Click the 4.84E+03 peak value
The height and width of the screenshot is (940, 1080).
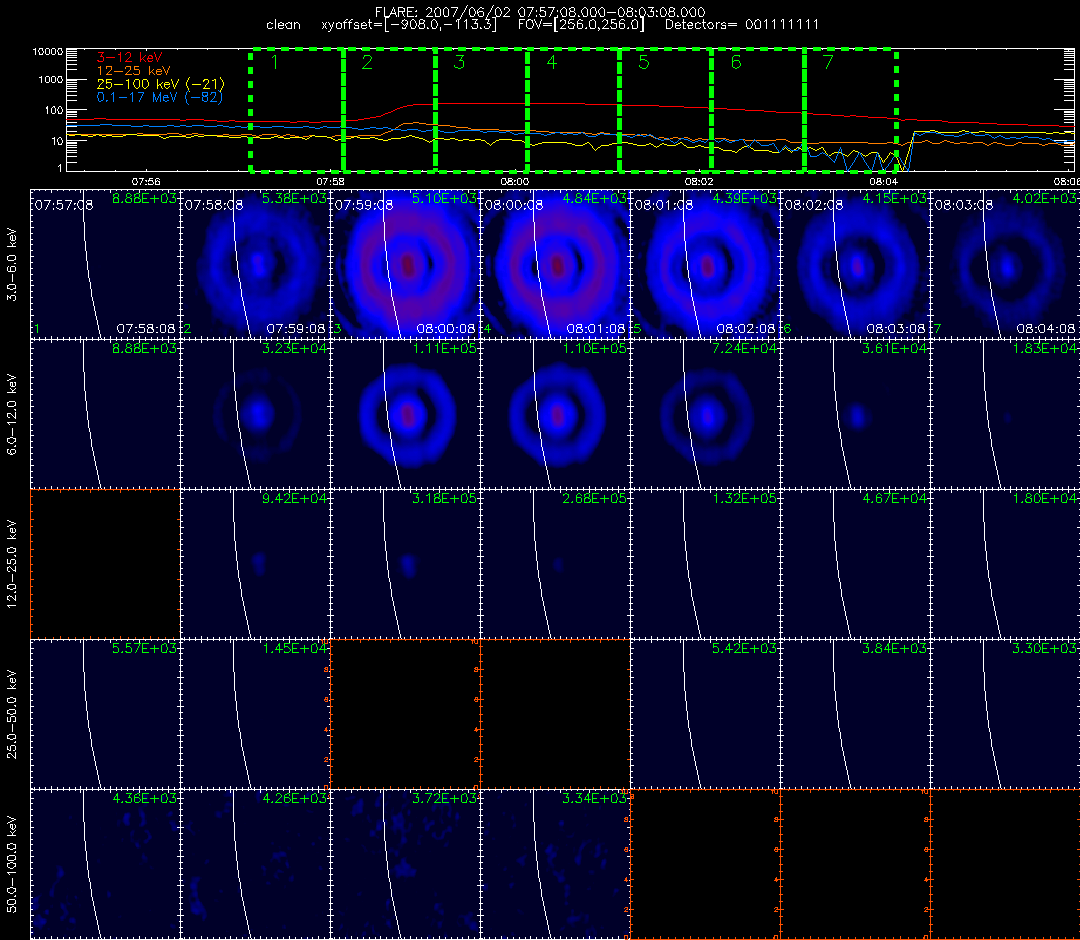tap(594, 198)
